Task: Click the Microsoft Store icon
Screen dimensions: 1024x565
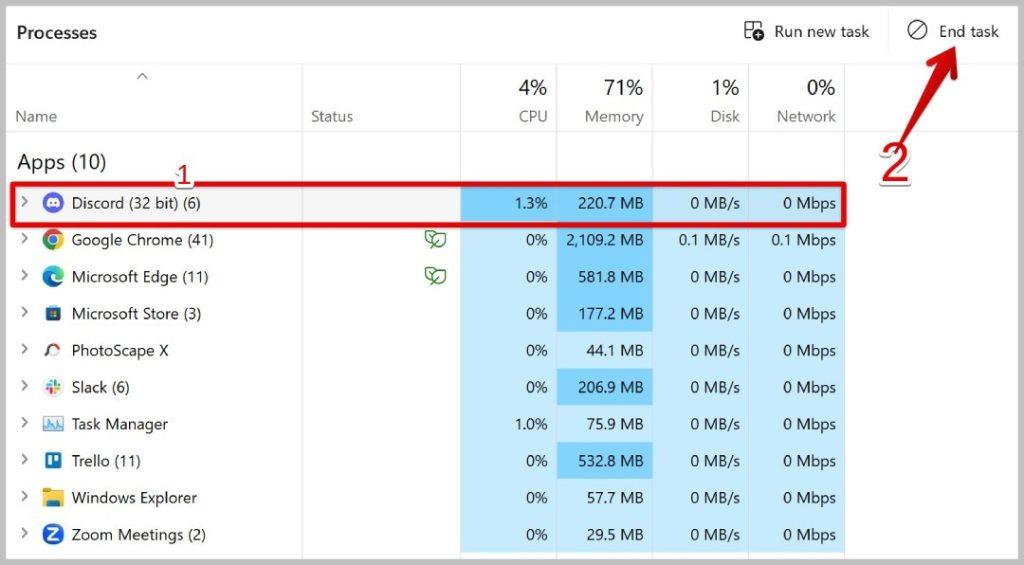Action: click(53, 314)
